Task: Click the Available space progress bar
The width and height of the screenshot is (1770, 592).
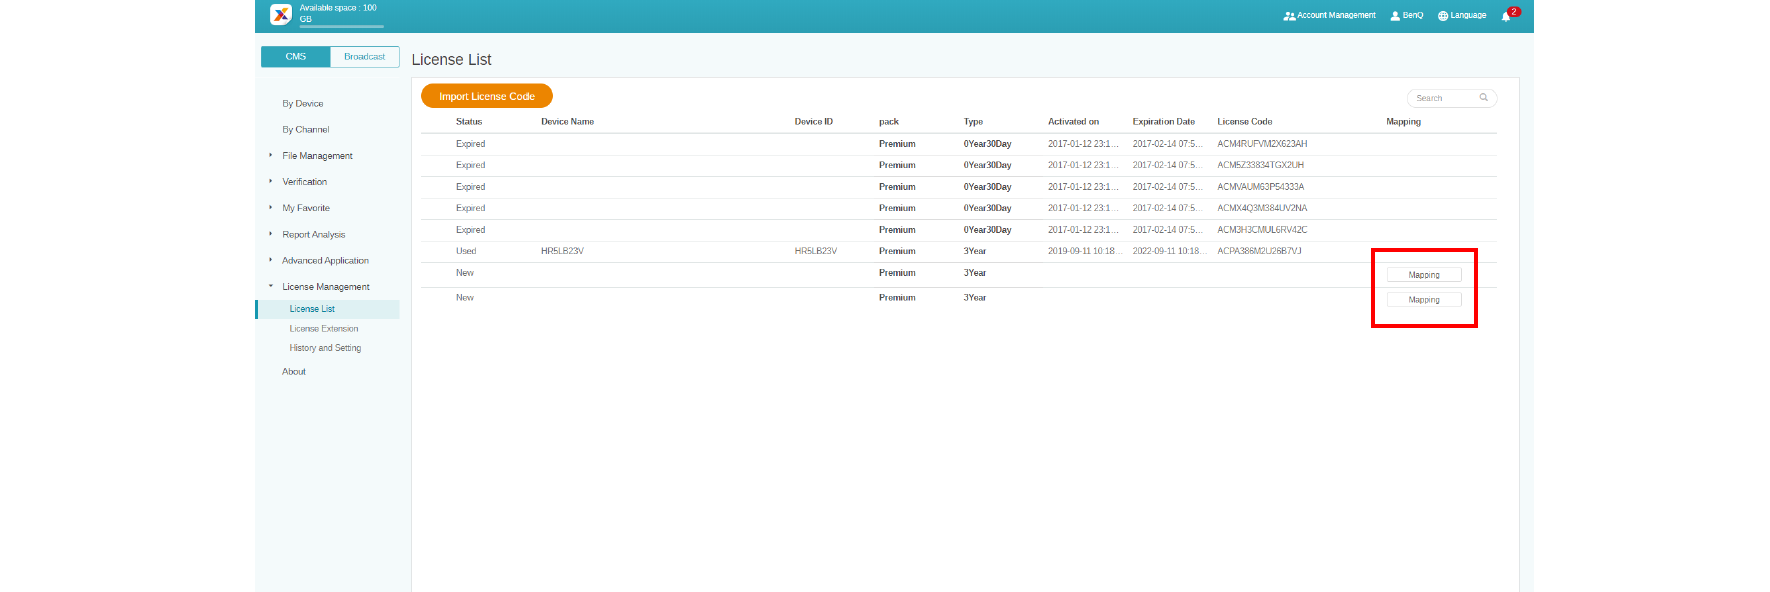Action: [341, 27]
